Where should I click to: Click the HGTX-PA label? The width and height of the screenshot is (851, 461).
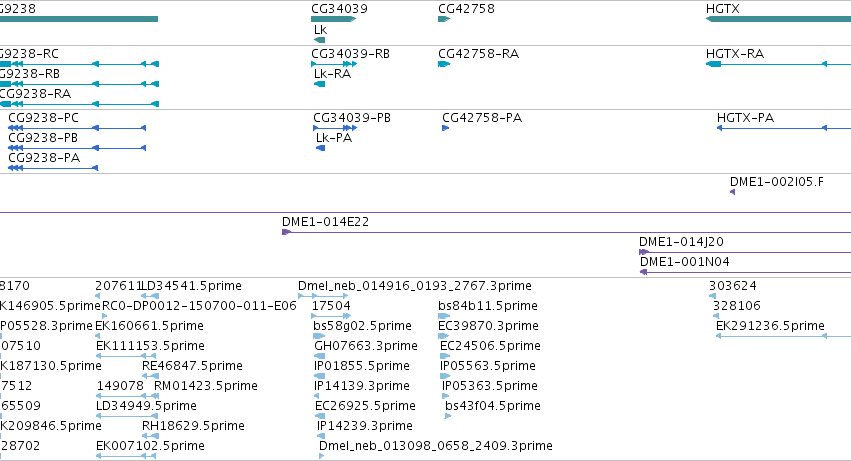pyautogui.click(x=745, y=118)
